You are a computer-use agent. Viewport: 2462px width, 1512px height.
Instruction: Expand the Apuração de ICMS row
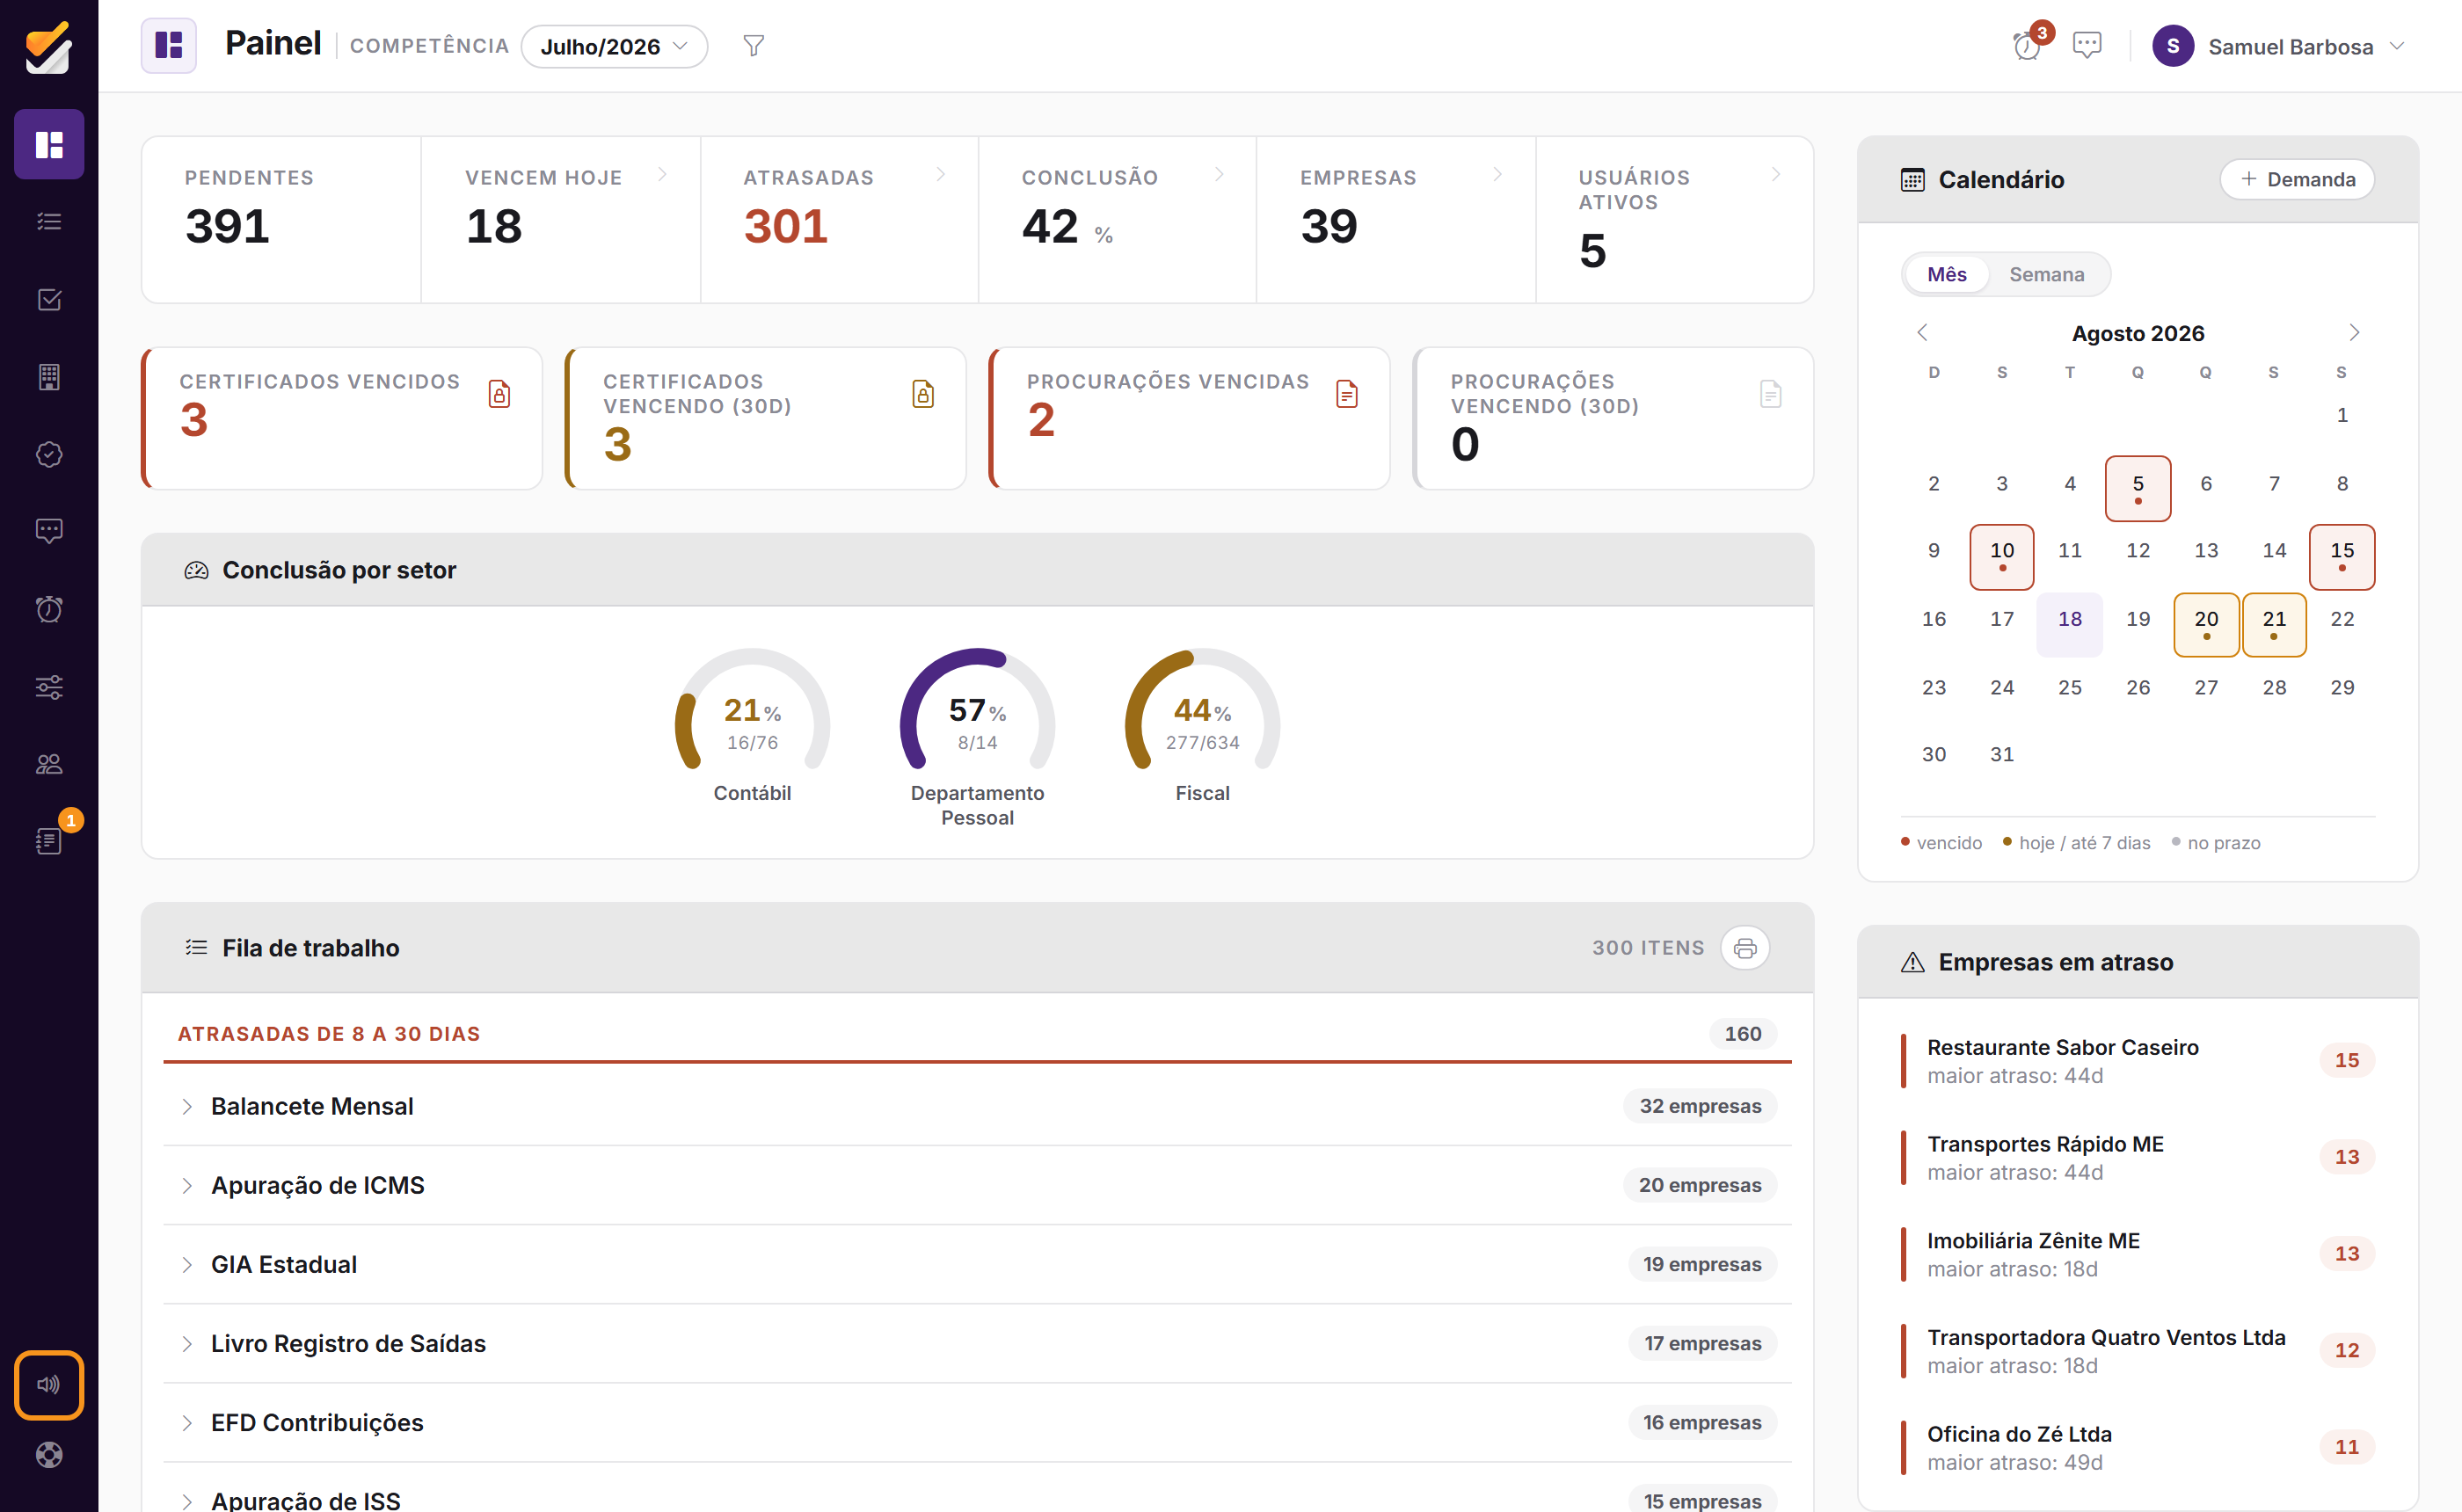coord(977,1185)
